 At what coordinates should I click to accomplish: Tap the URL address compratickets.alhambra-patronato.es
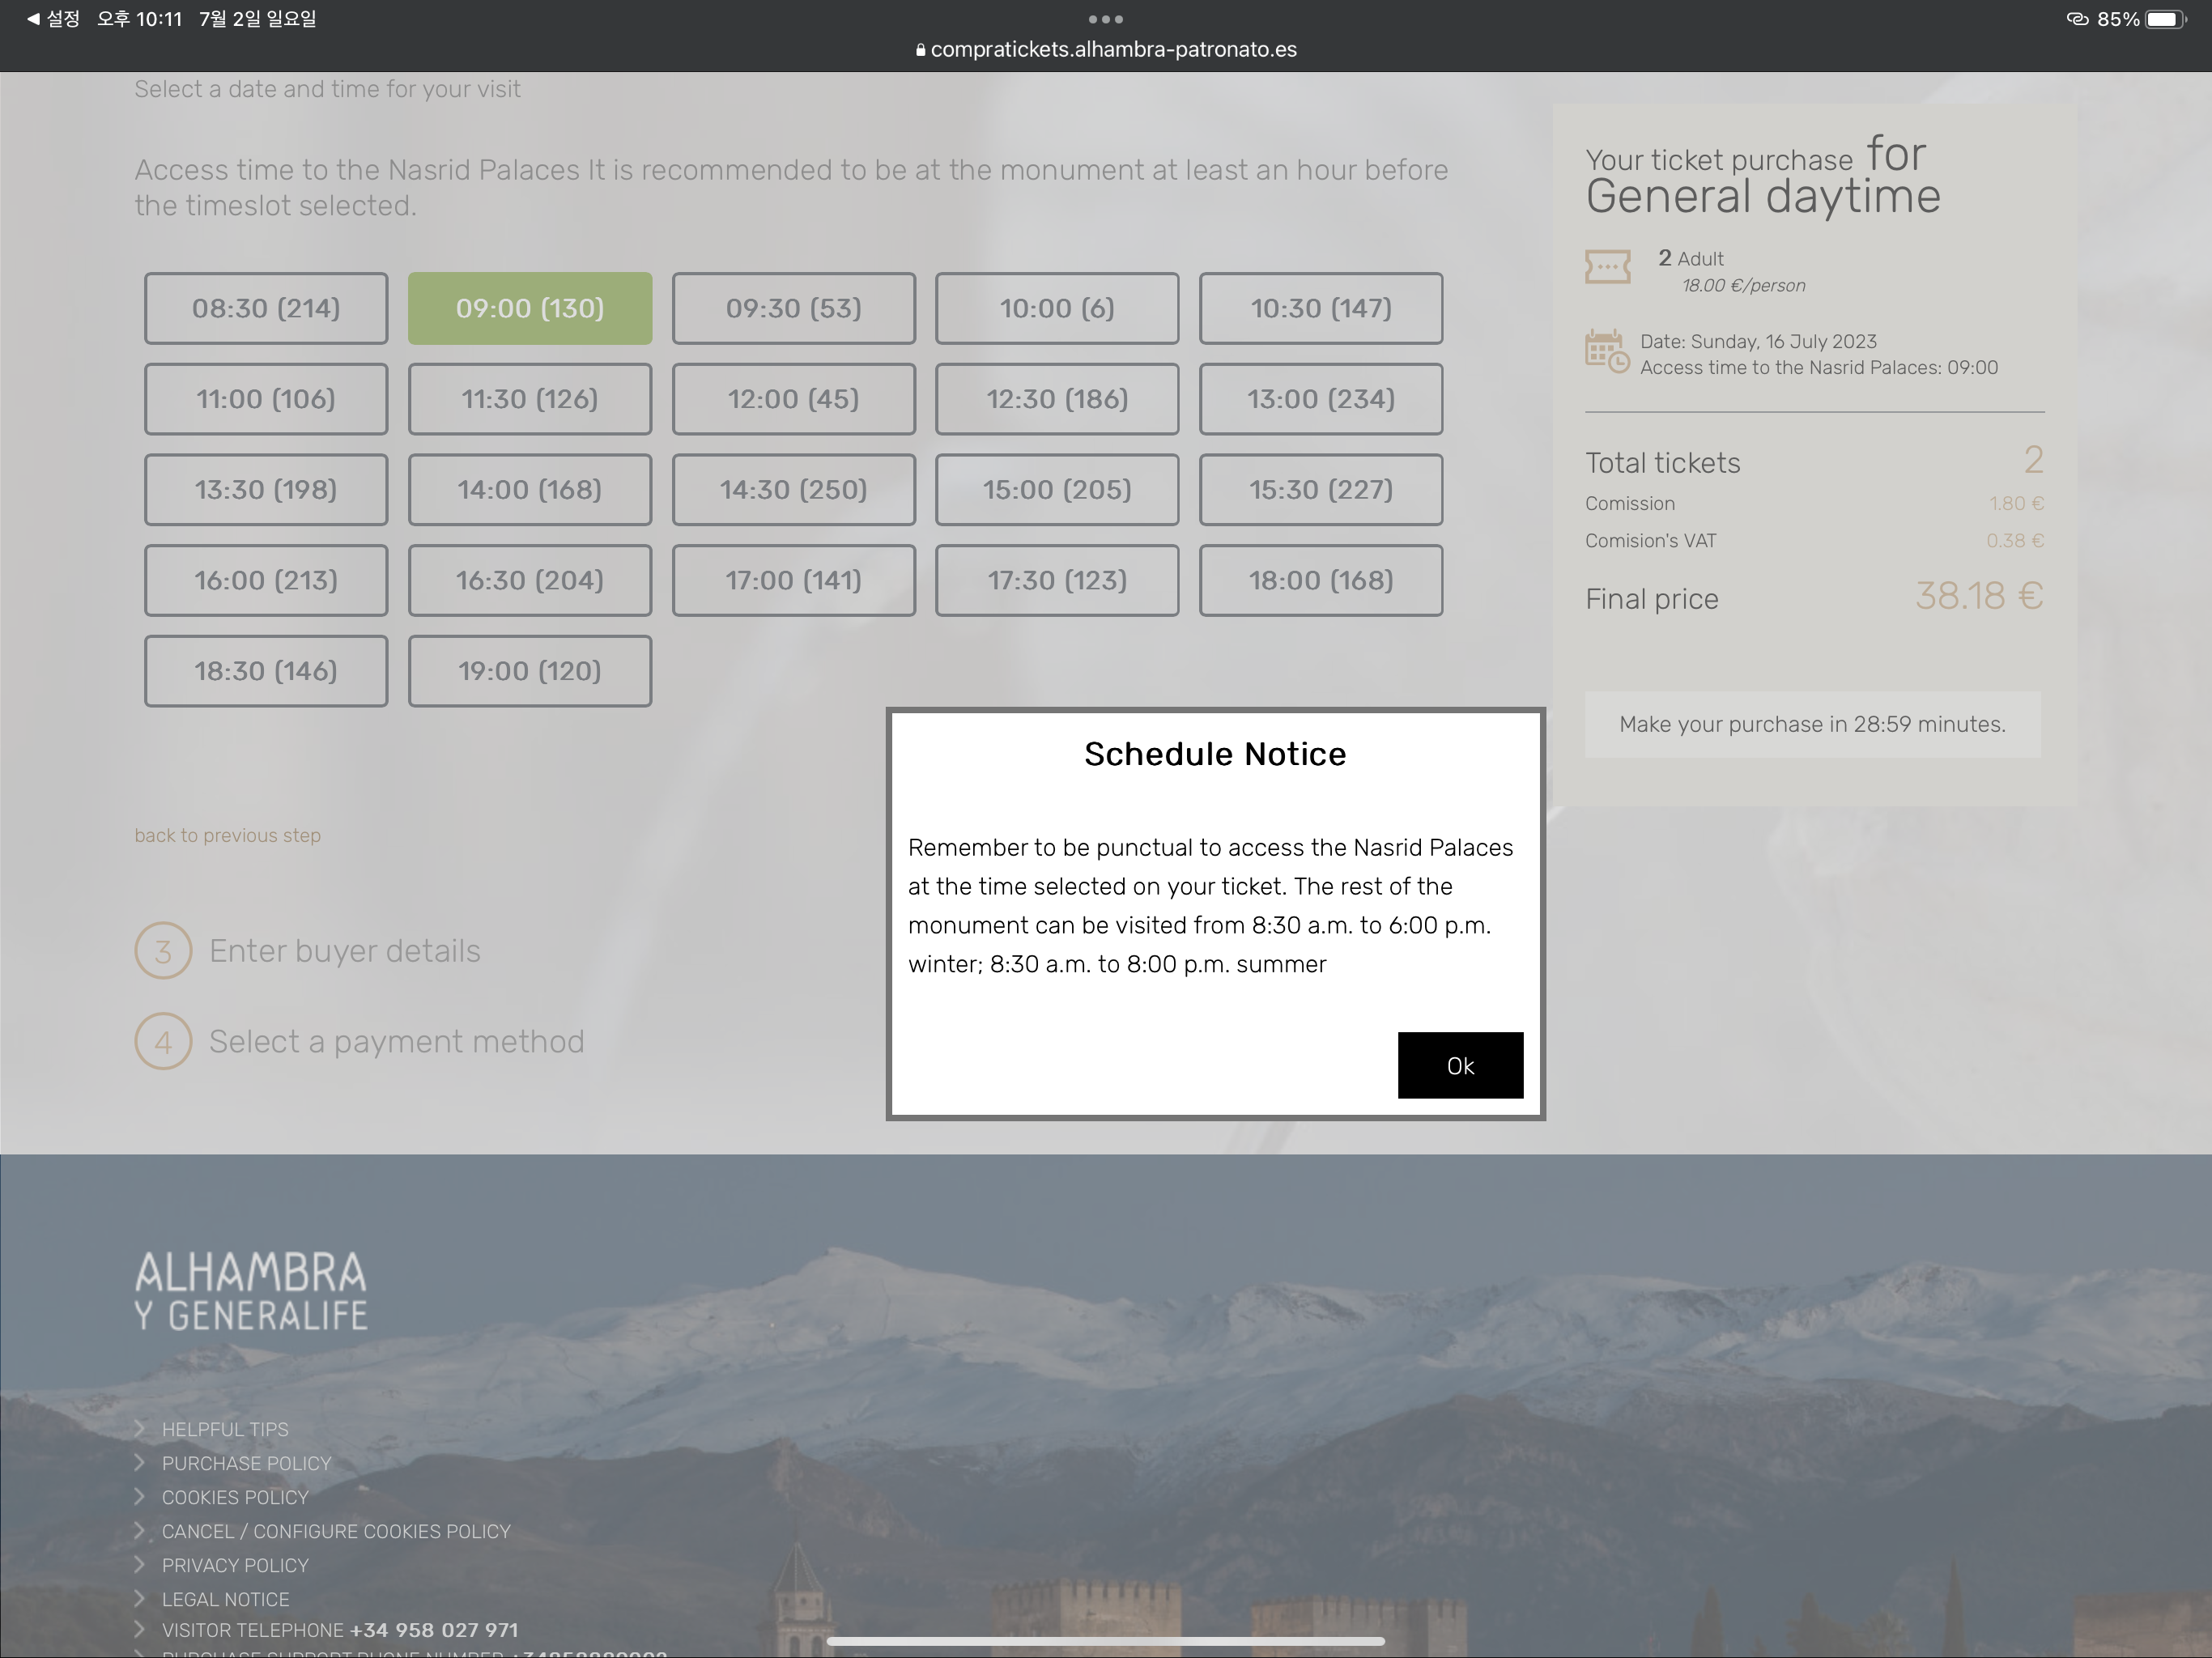(1112, 49)
